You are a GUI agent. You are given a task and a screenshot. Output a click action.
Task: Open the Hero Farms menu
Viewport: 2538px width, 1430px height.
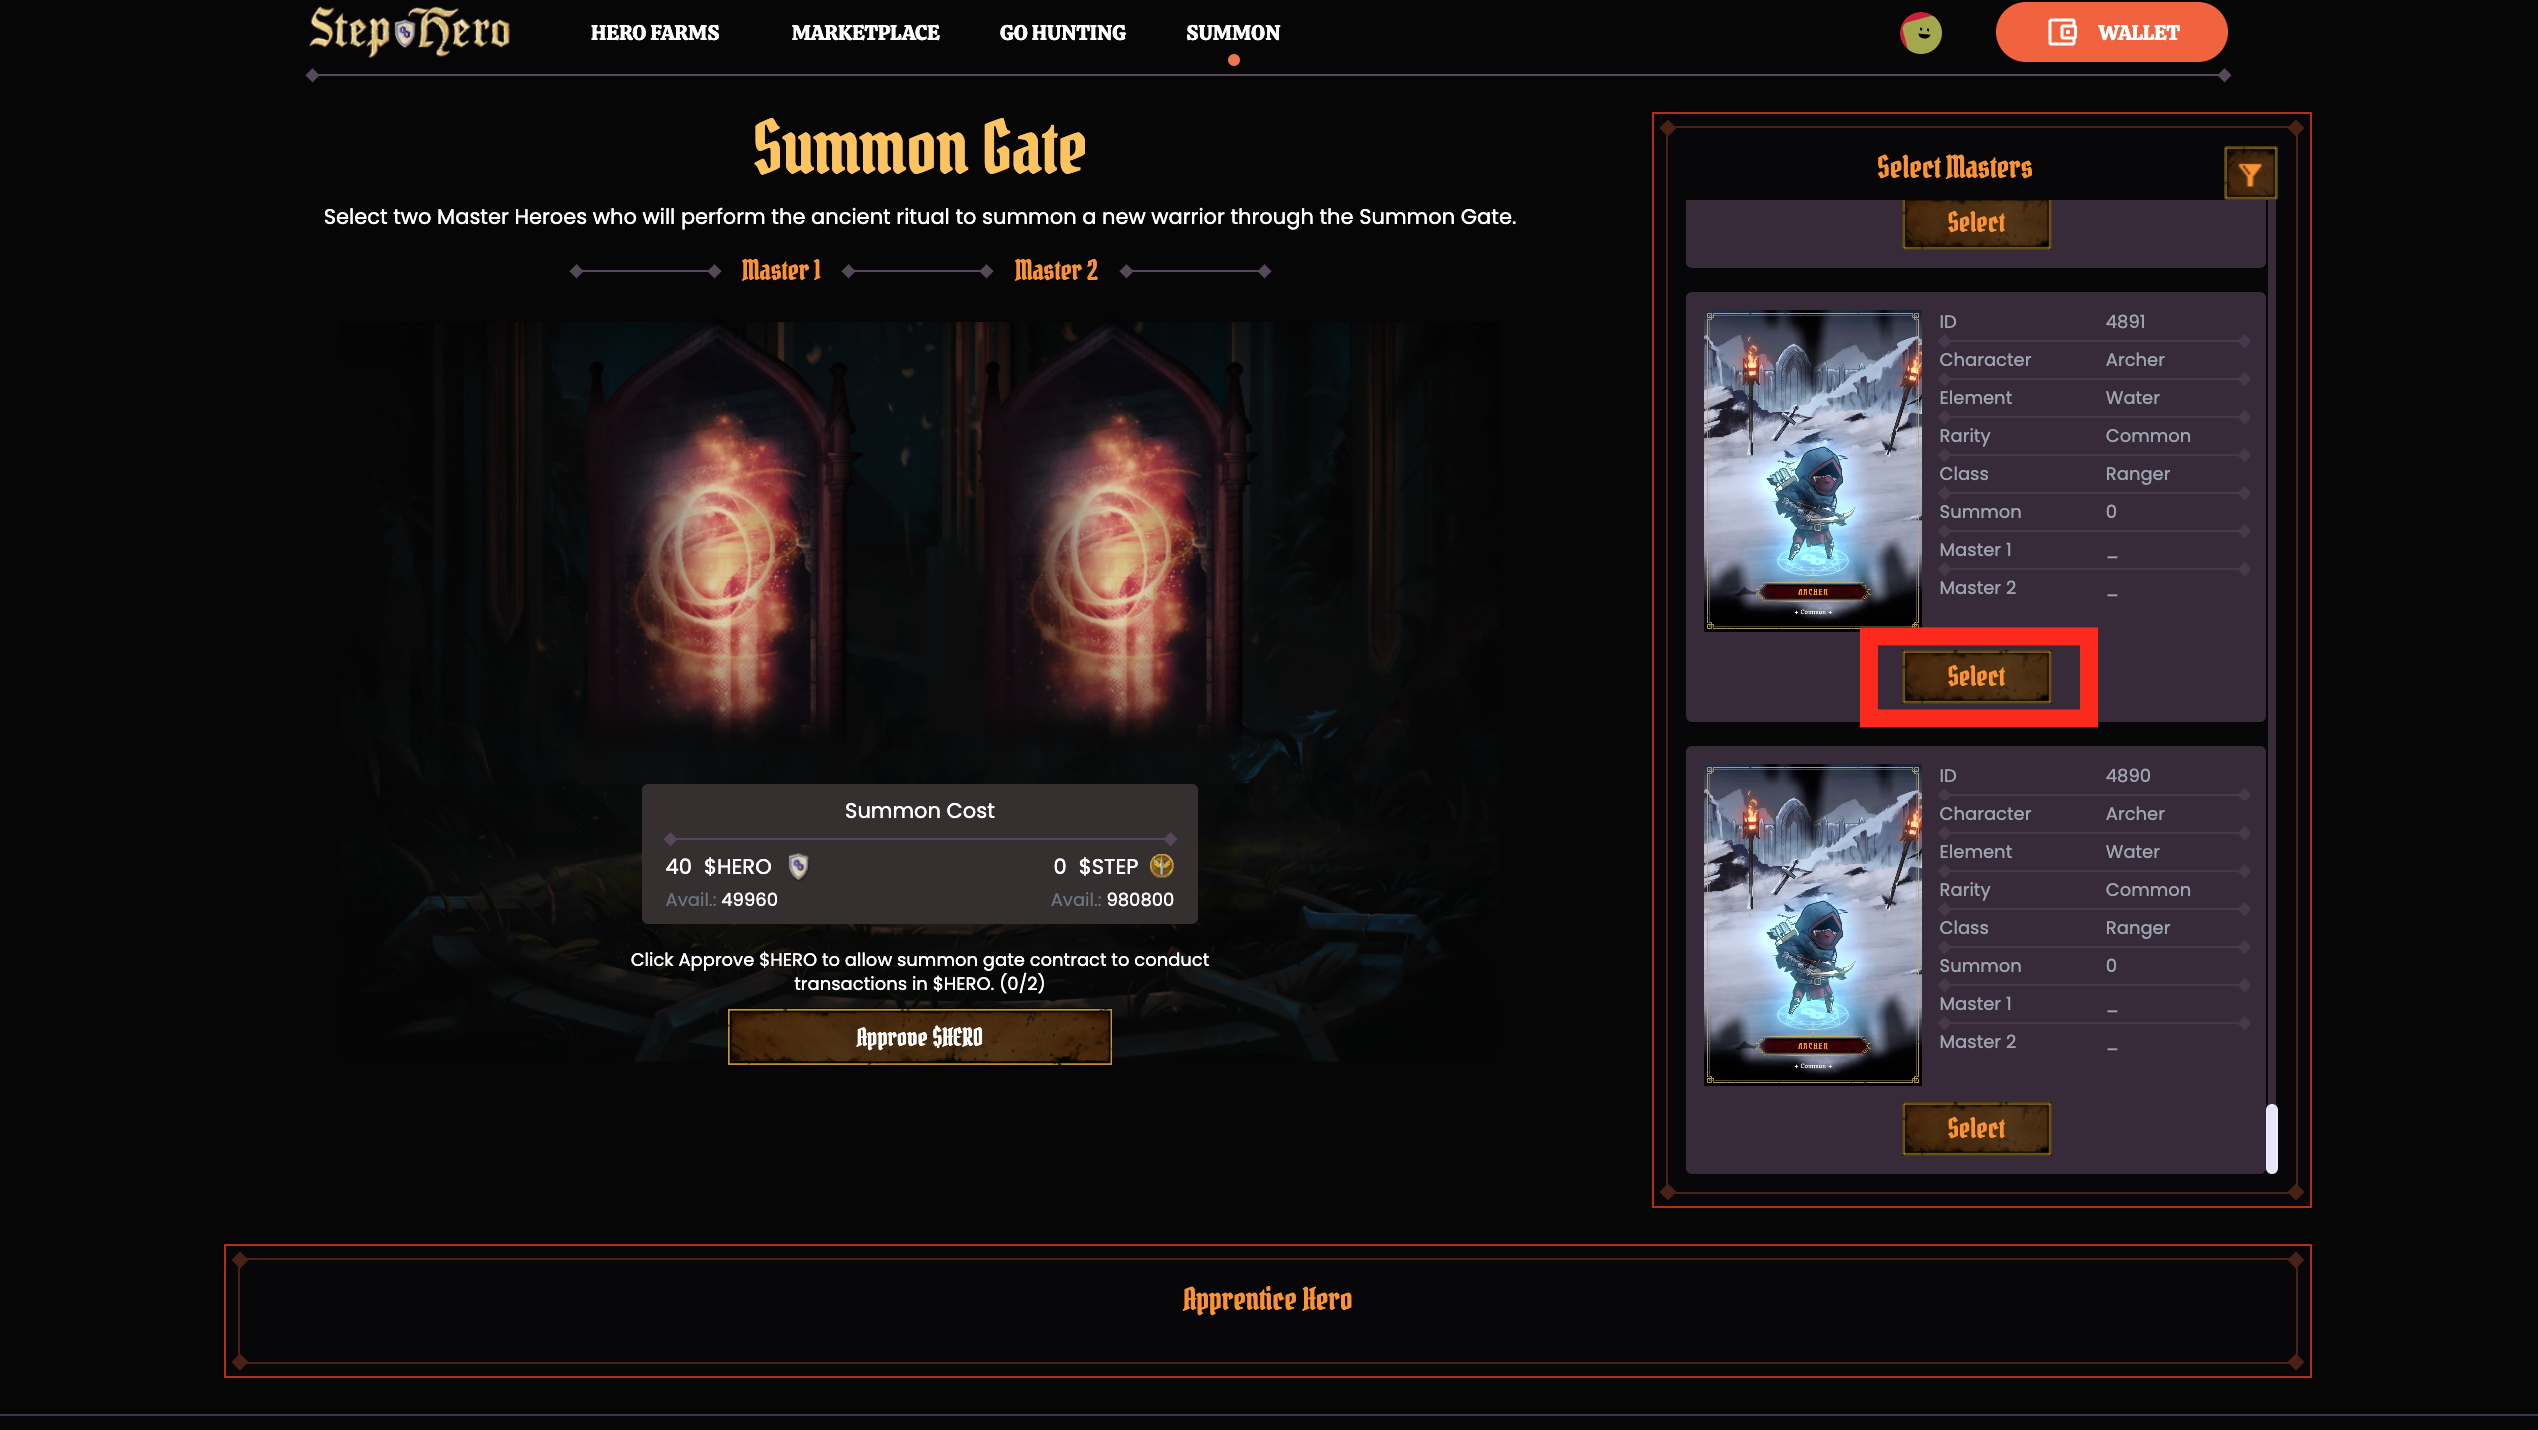655,33
